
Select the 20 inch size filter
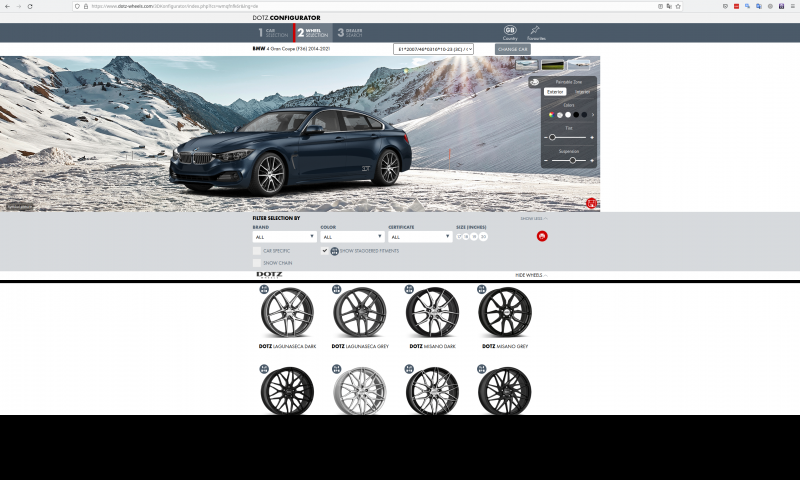tap(483, 237)
